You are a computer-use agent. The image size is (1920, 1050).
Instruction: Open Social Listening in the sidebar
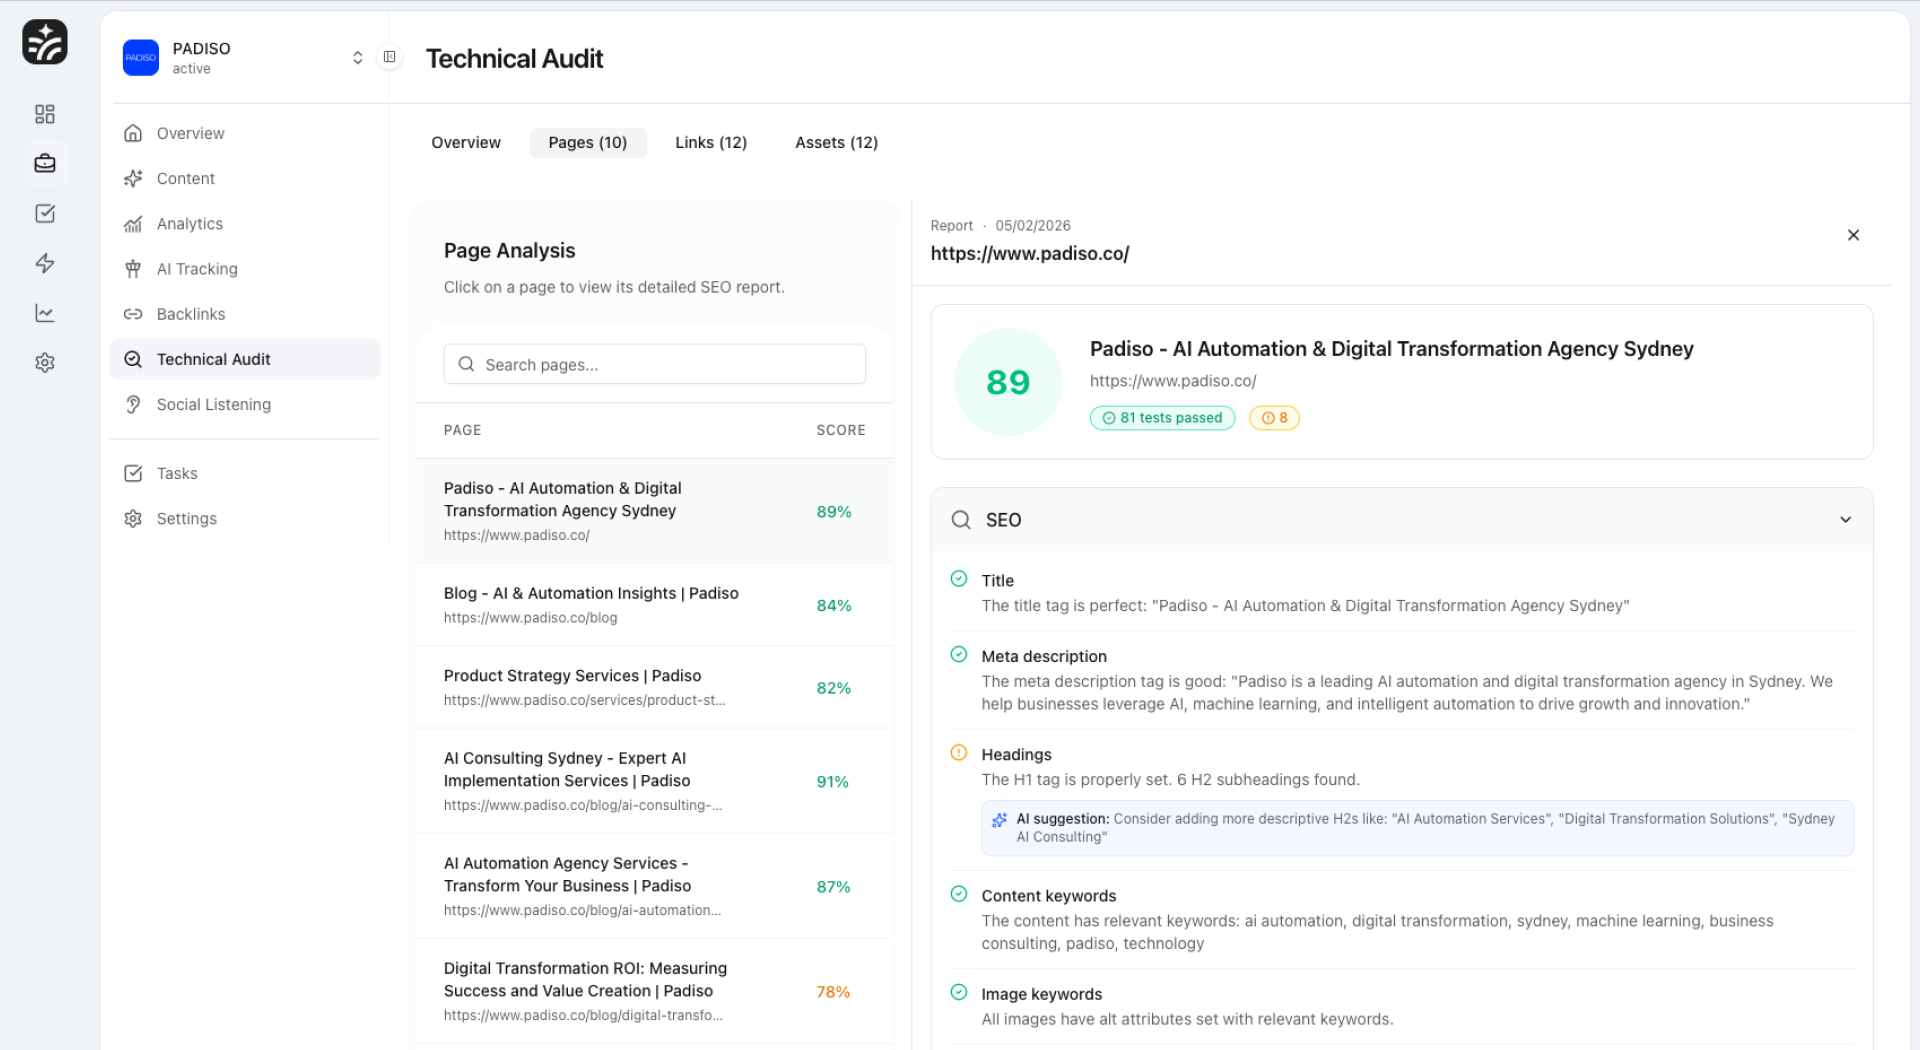point(213,405)
